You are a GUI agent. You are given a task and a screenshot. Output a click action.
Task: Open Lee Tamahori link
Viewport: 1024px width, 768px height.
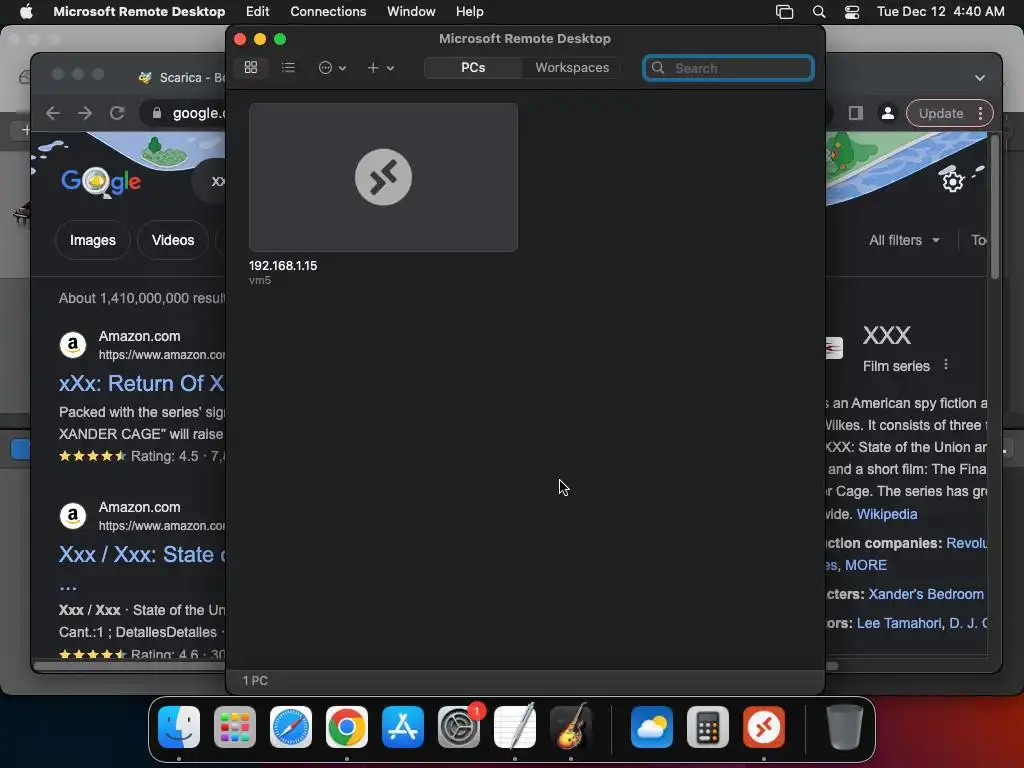pyautogui.click(x=899, y=623)
